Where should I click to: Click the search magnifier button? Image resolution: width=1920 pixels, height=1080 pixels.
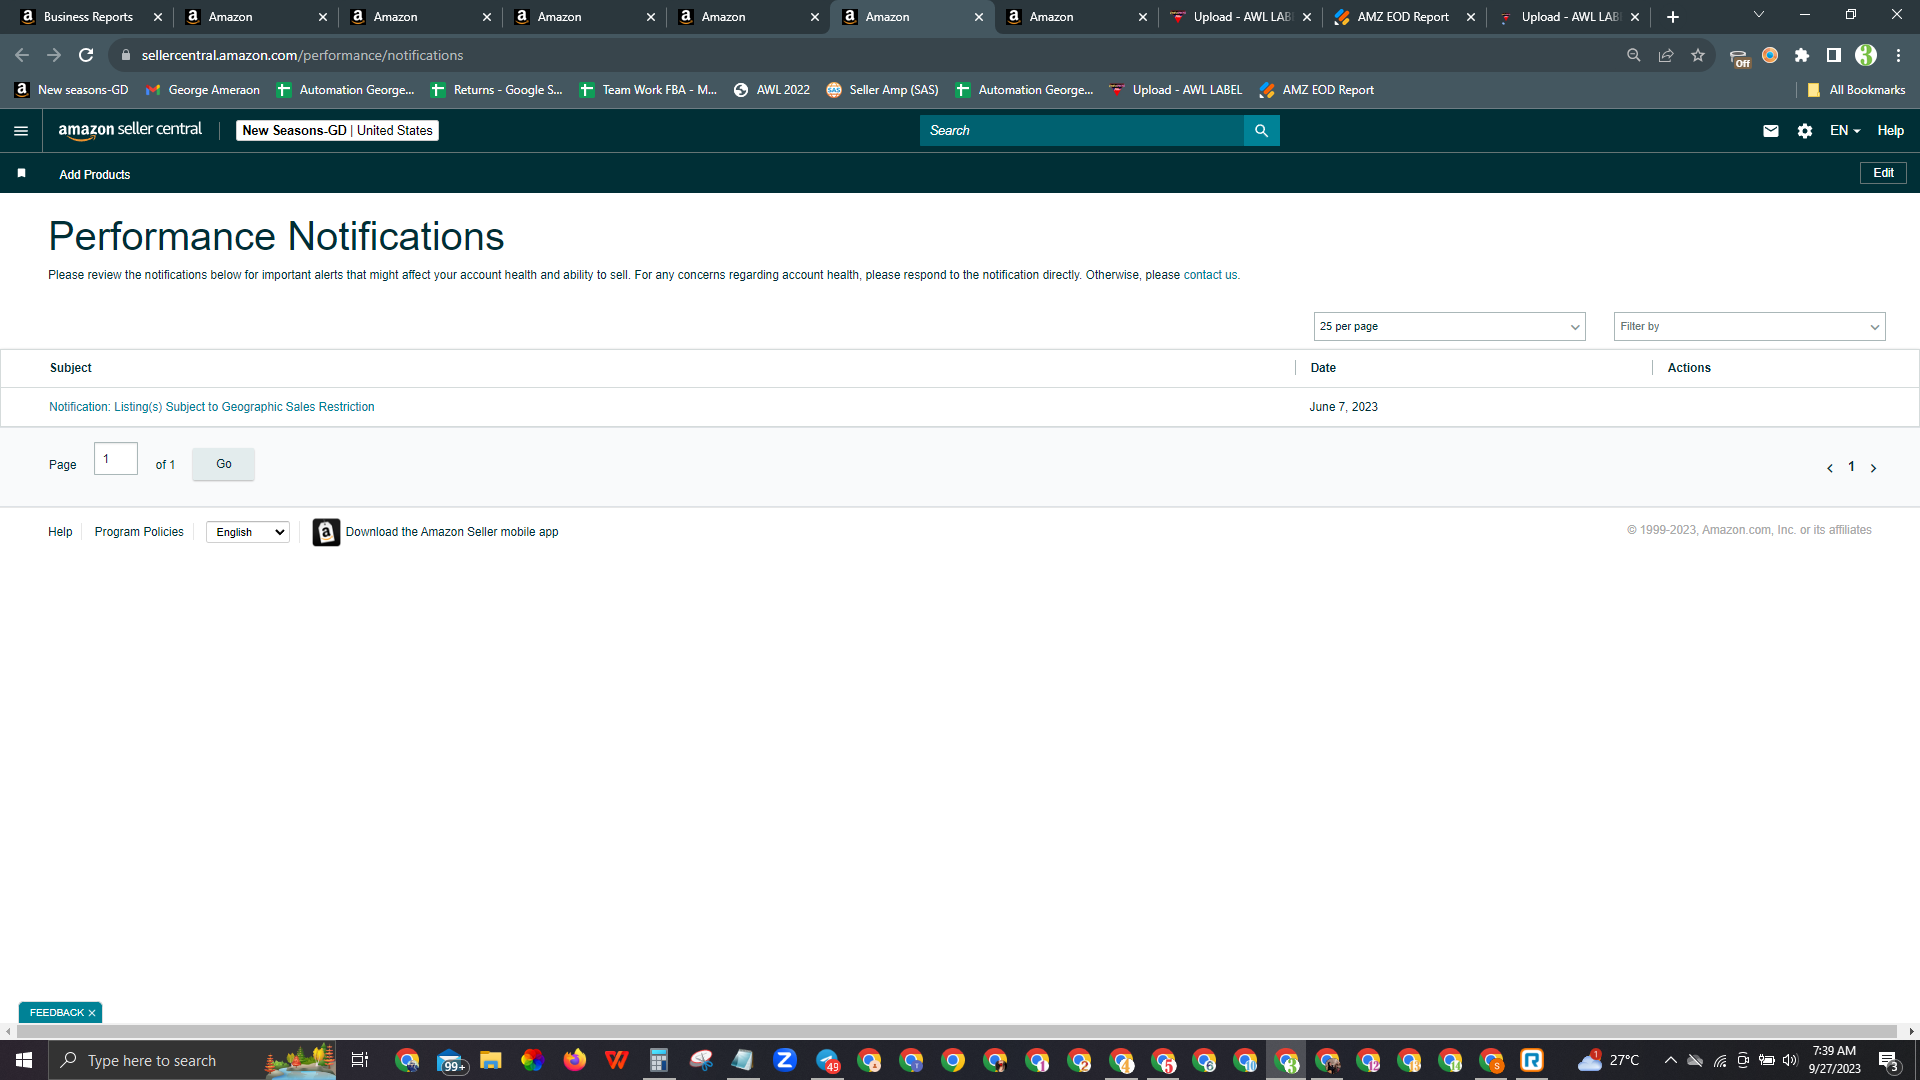coord(1261,131)
